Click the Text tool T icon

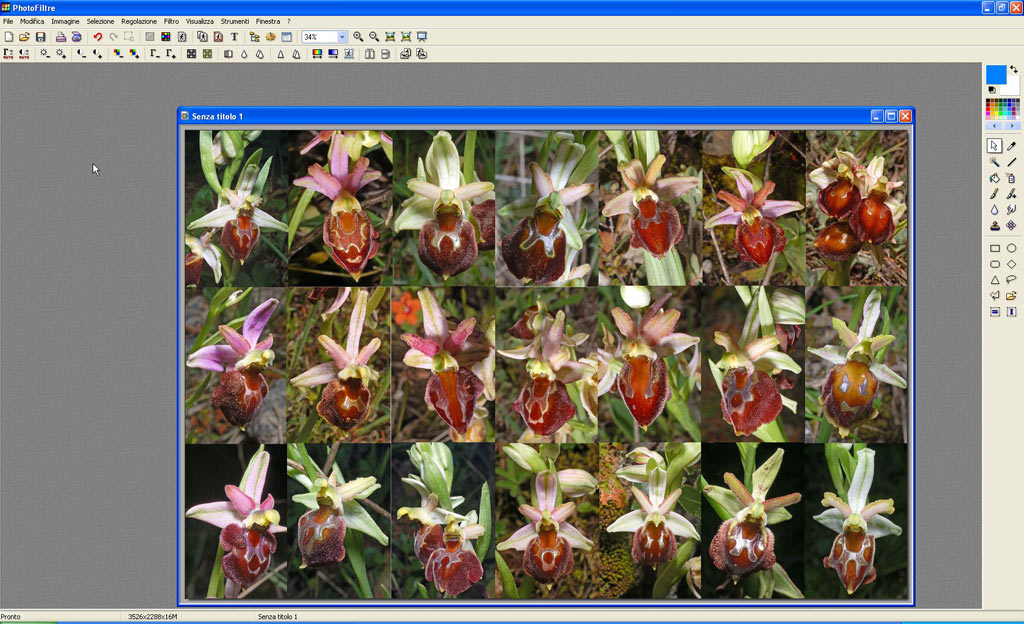[x=234, y=37]
